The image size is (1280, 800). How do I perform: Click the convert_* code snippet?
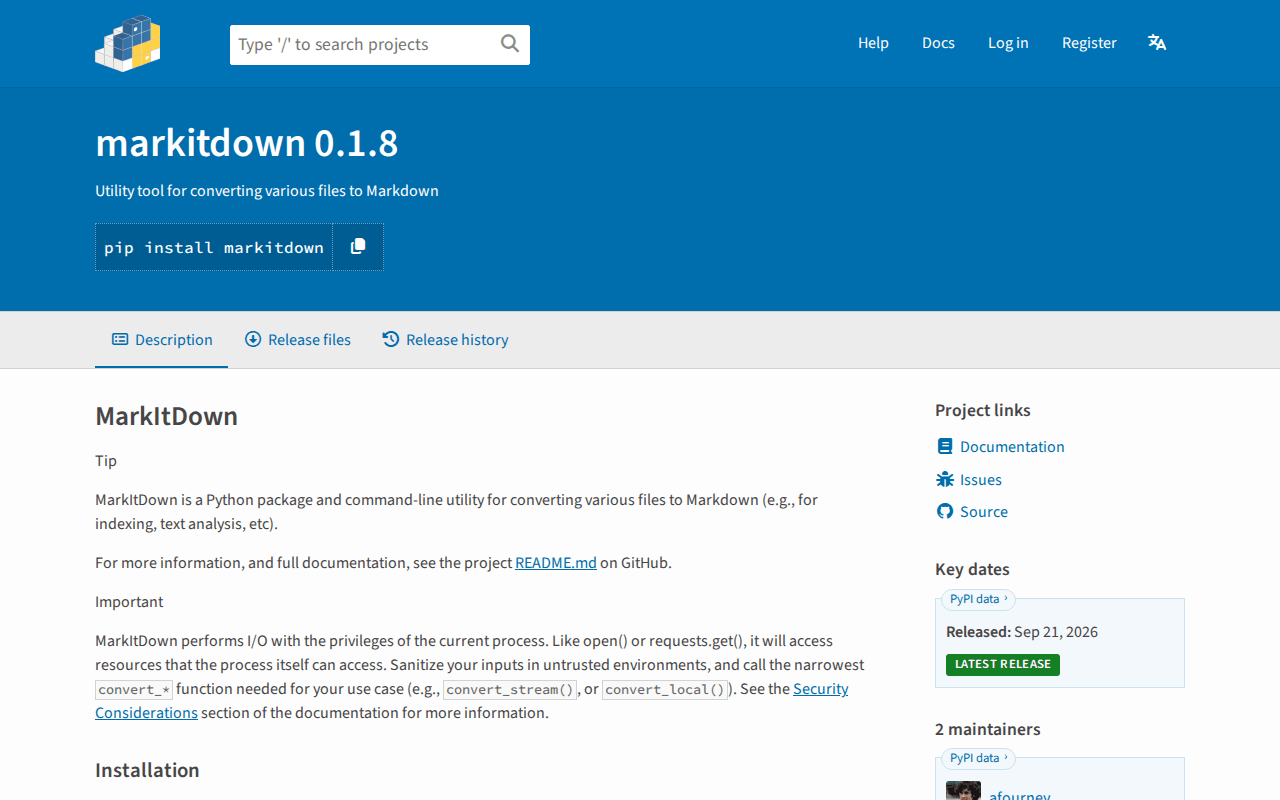click(135, 689)
